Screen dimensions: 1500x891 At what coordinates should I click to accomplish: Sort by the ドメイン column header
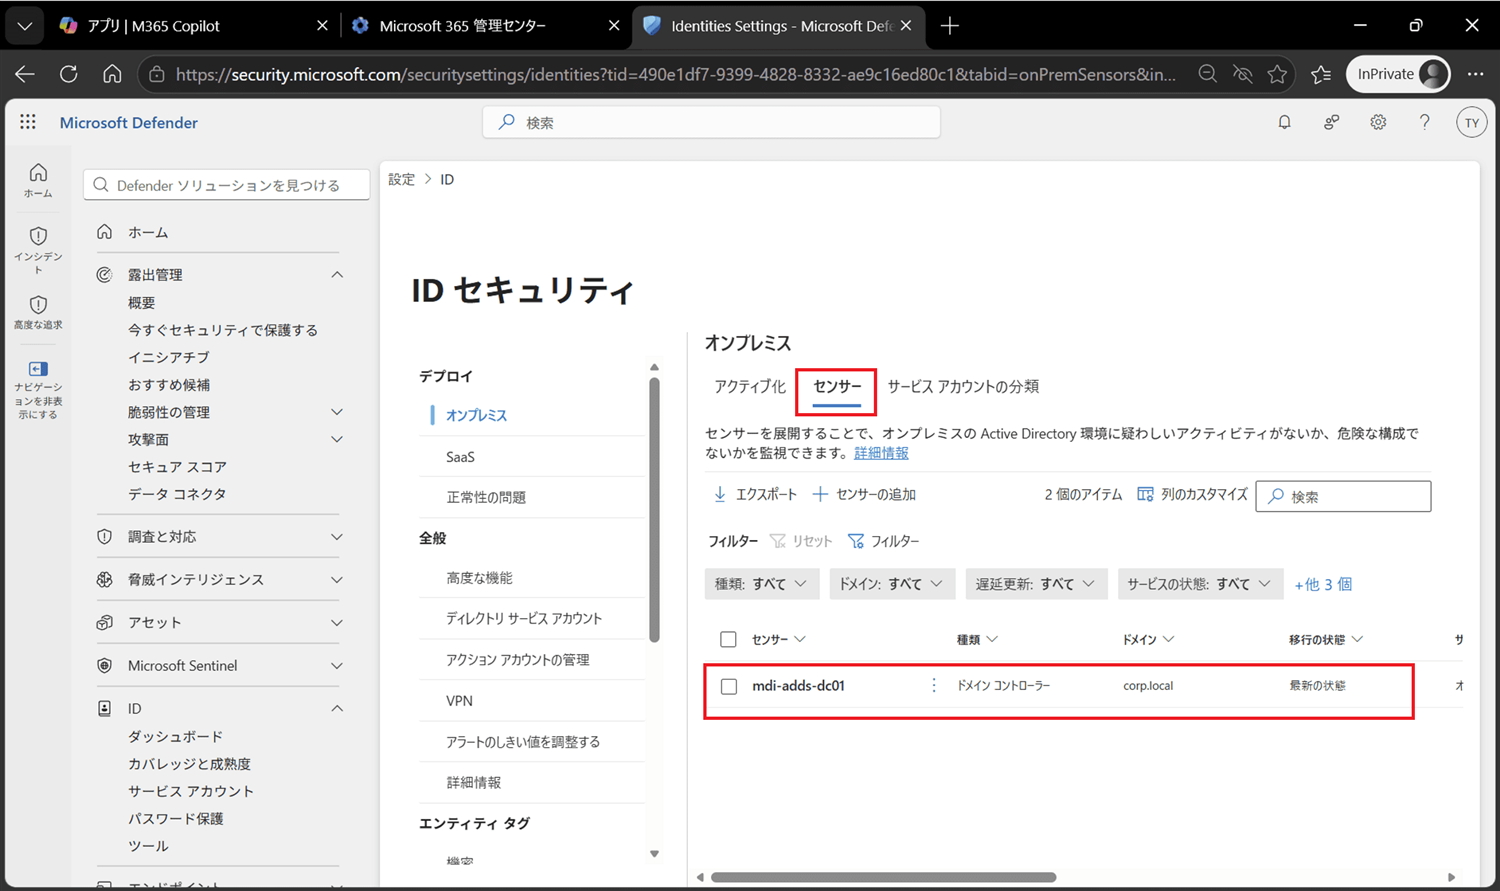tap(1148, 639)
